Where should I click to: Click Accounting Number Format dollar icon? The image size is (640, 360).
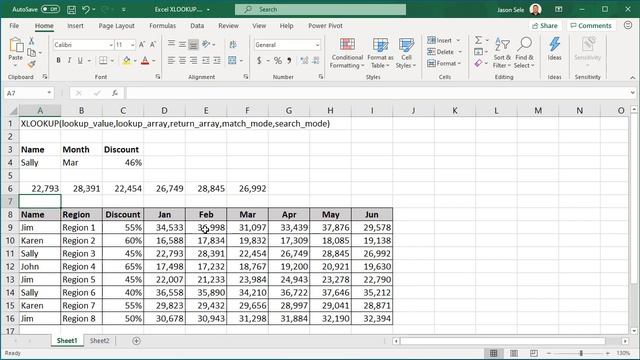pos(259,61)
